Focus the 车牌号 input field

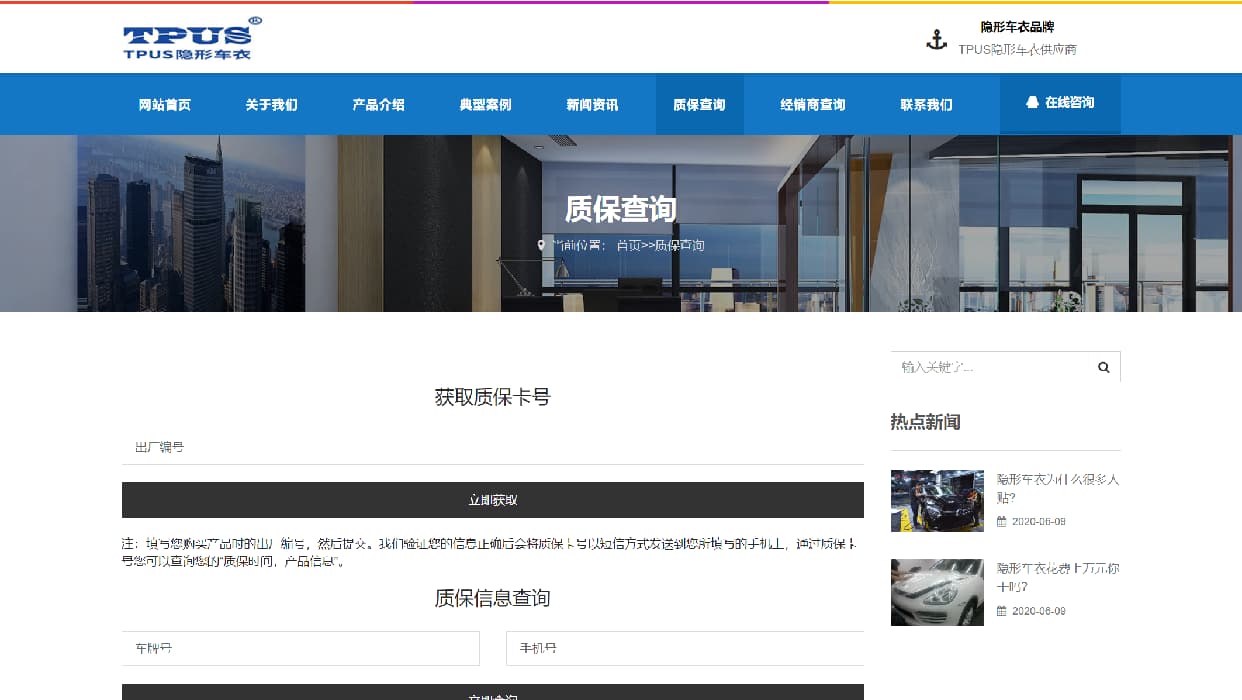(301, 648)
